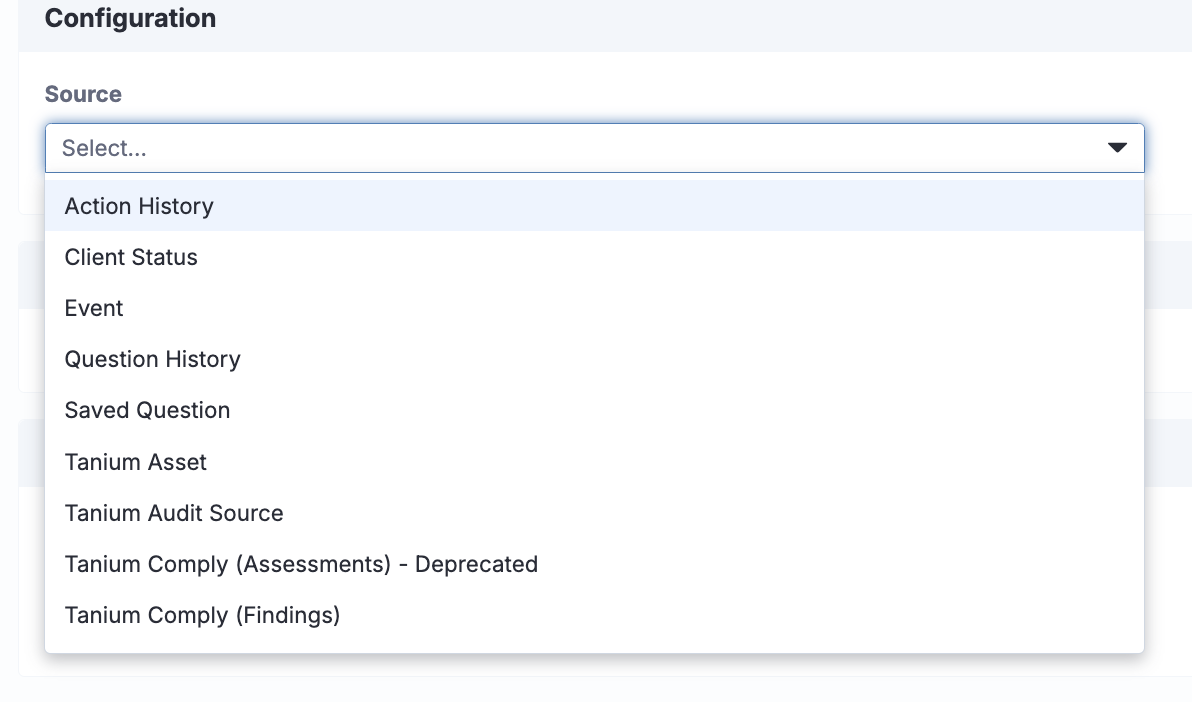Click the Source dropdown arrow
Image resolution: width=1192 pixels, height=702 pixels.
(1117, 148)
